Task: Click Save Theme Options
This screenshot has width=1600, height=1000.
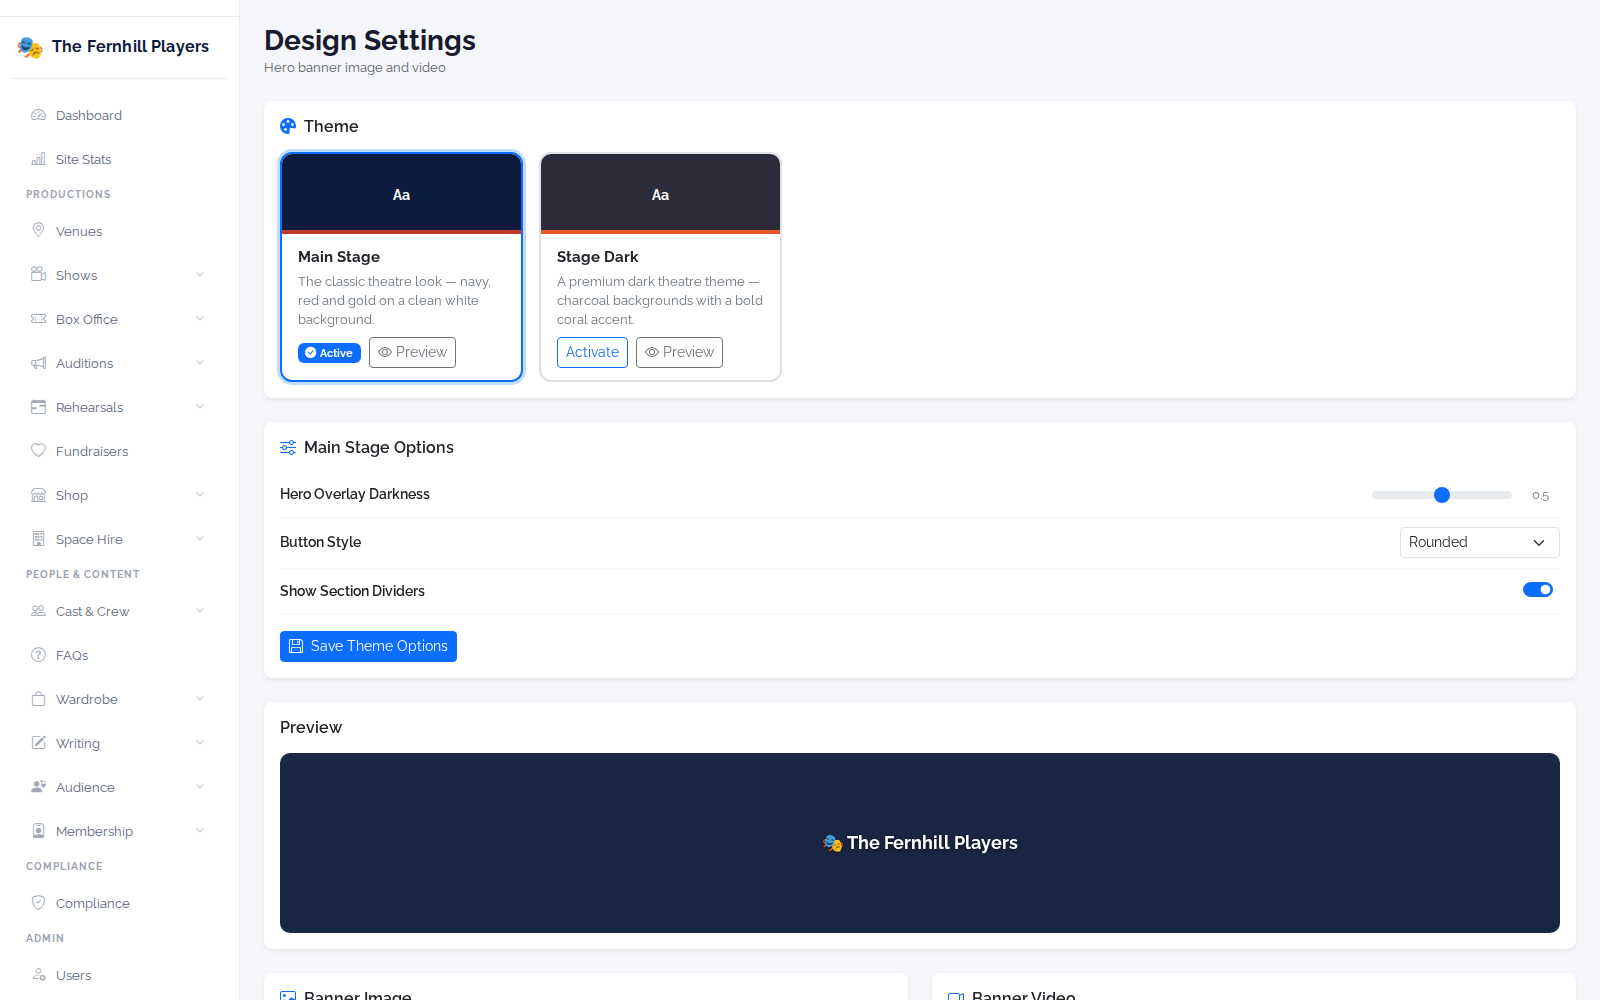Action: pos(368,646)
